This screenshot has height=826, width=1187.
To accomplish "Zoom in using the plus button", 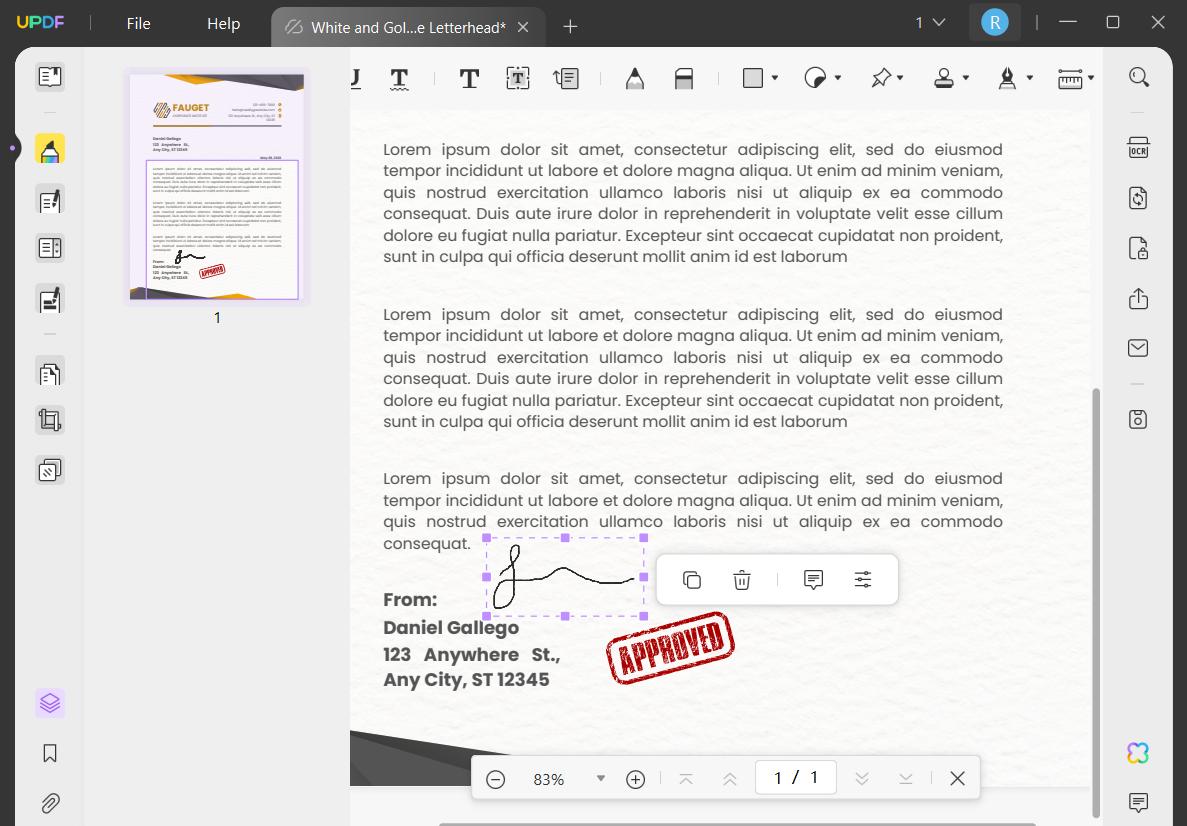I will pos(635,778).
